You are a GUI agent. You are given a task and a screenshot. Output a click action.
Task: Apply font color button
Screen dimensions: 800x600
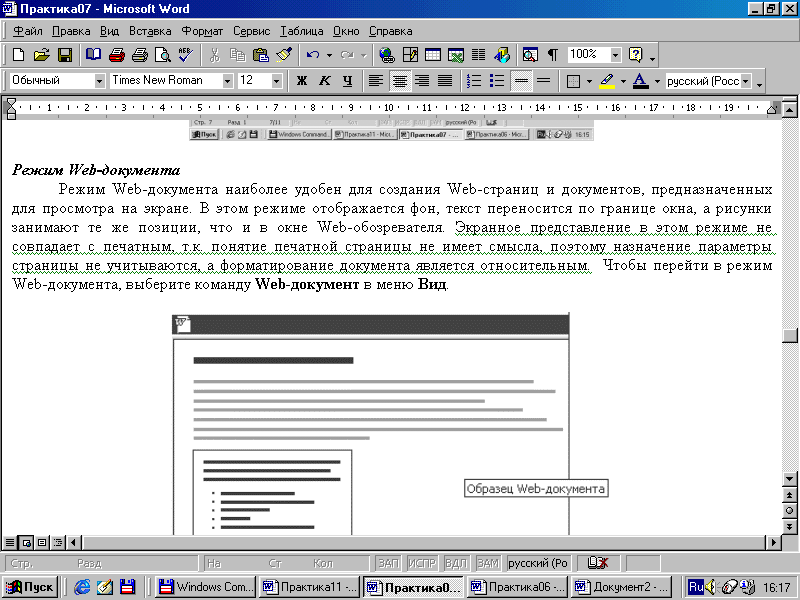pyautogui.click(x=640, y=81)
